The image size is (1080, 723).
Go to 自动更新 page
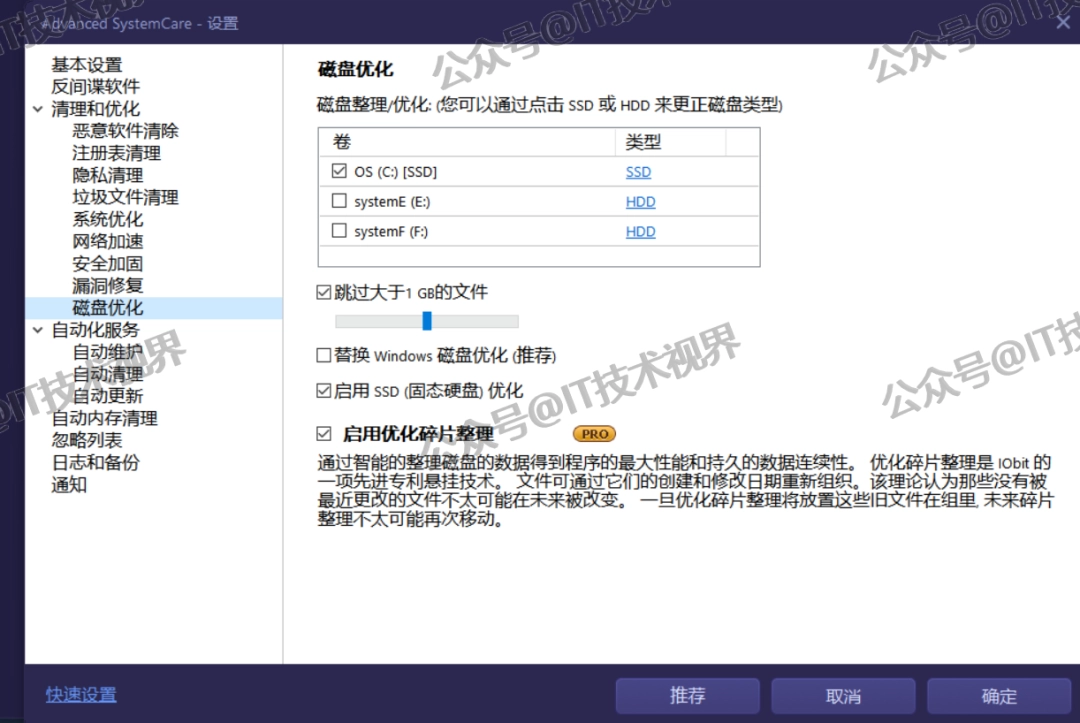107,396
